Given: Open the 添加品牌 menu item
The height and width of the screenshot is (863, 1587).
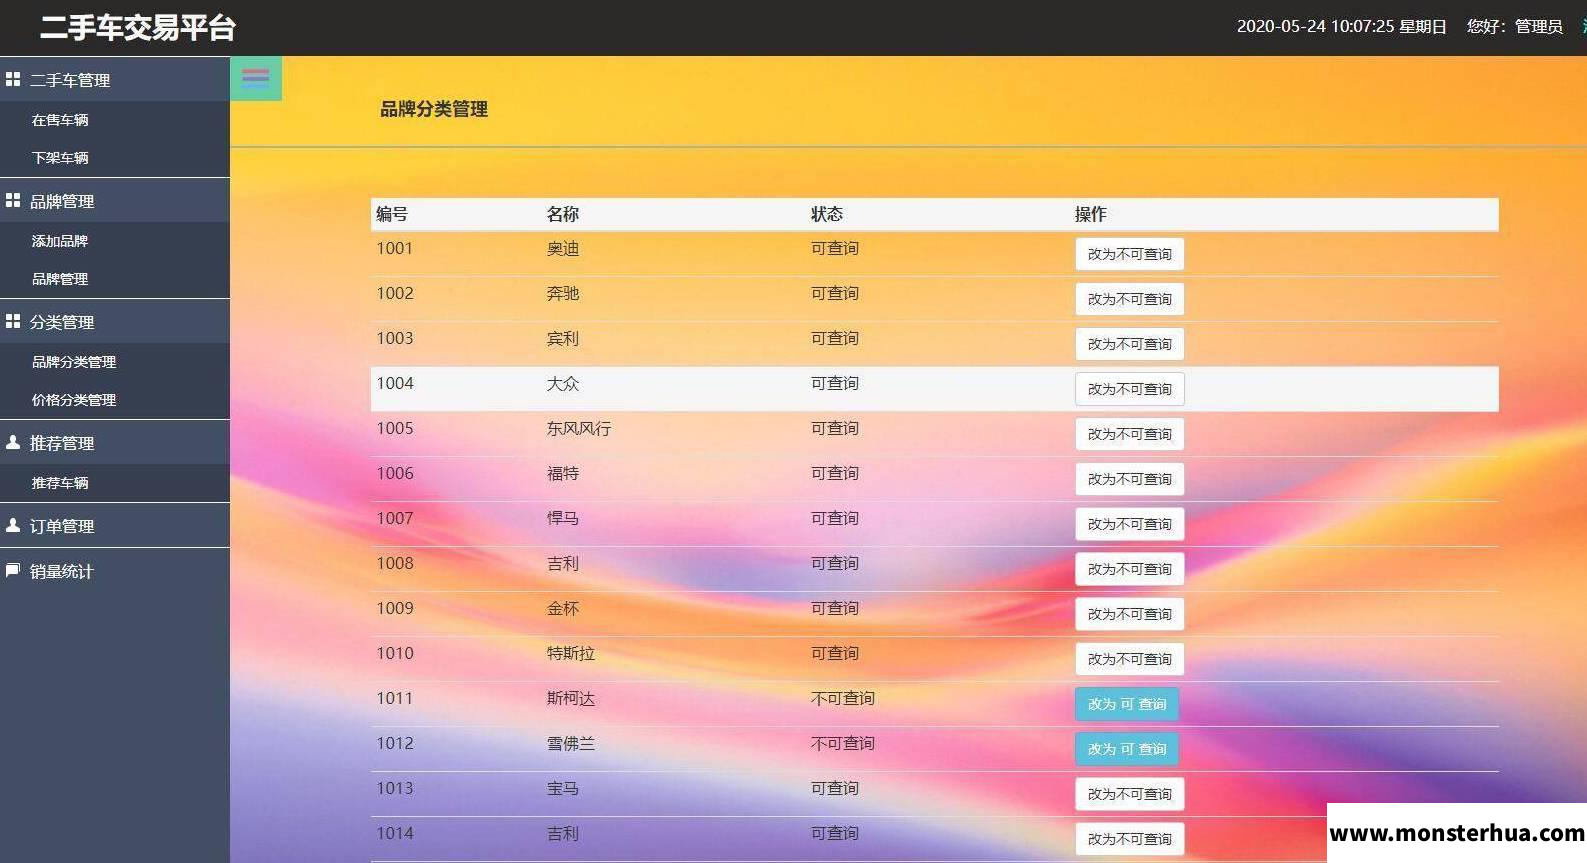Looking at the screenshot, I should pos(60,241).
